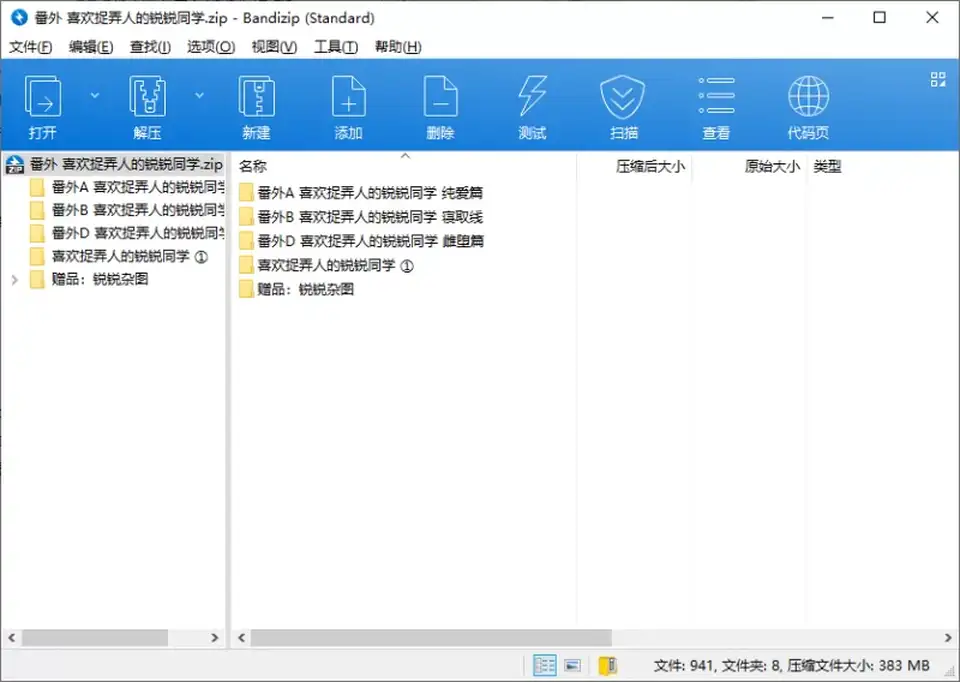This screenshot has width=960, height=682.
Task: Select 喜欢捉弄人的锐锐同学 ① in left tree
Action: pyautogui.click(x=119, y=256)
